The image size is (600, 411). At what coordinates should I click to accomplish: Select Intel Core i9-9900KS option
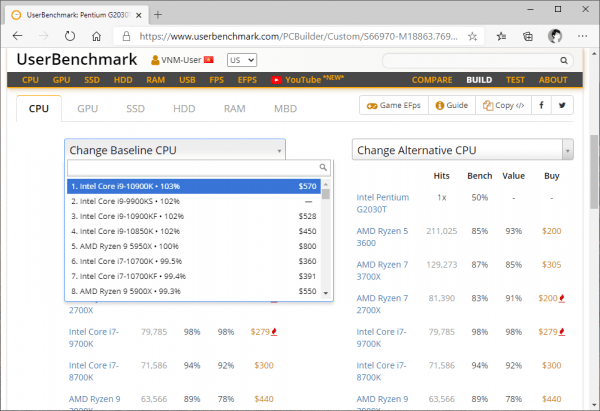tap(194, 201)
